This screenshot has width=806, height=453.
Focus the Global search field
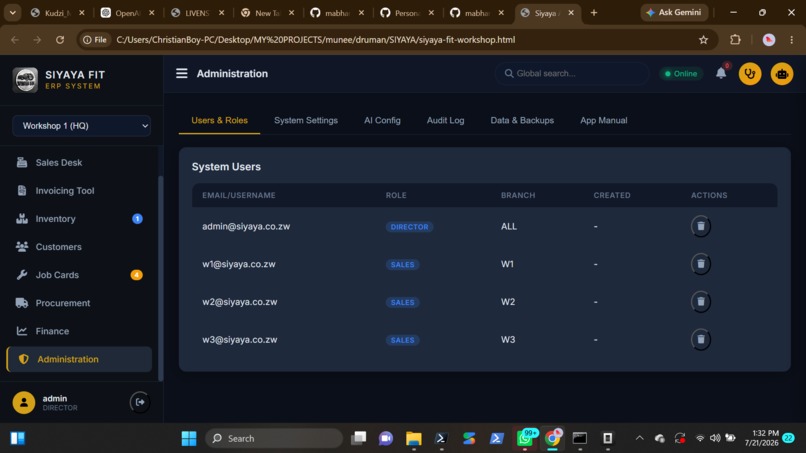[572, 74]
